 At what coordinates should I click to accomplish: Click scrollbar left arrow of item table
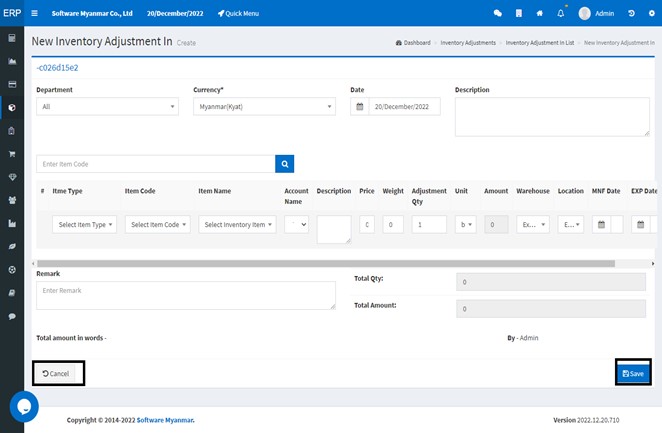click(33, 263)
